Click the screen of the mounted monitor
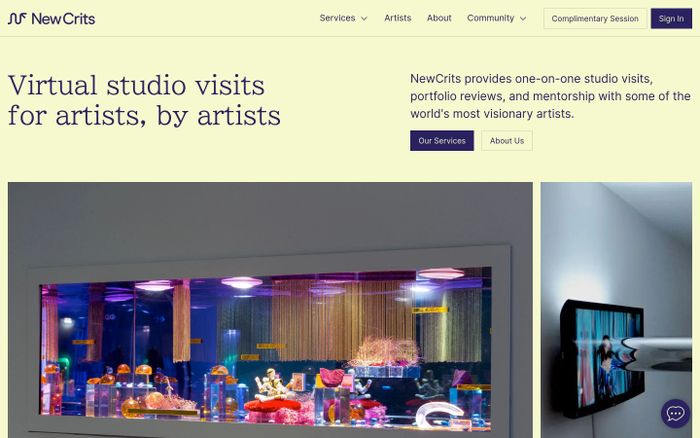This screenshot has height=438, width=700. [x=606, y=357]
